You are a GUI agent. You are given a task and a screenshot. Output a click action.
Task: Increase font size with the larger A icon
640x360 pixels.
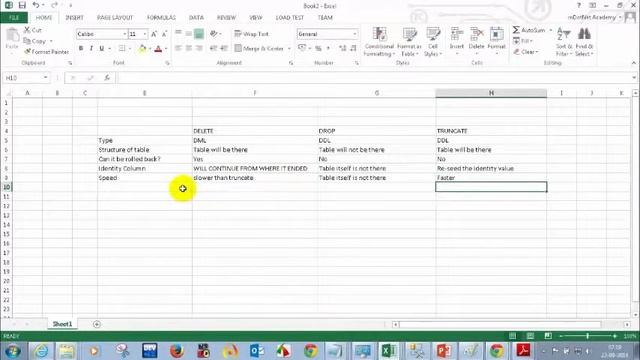coord(154,34)
